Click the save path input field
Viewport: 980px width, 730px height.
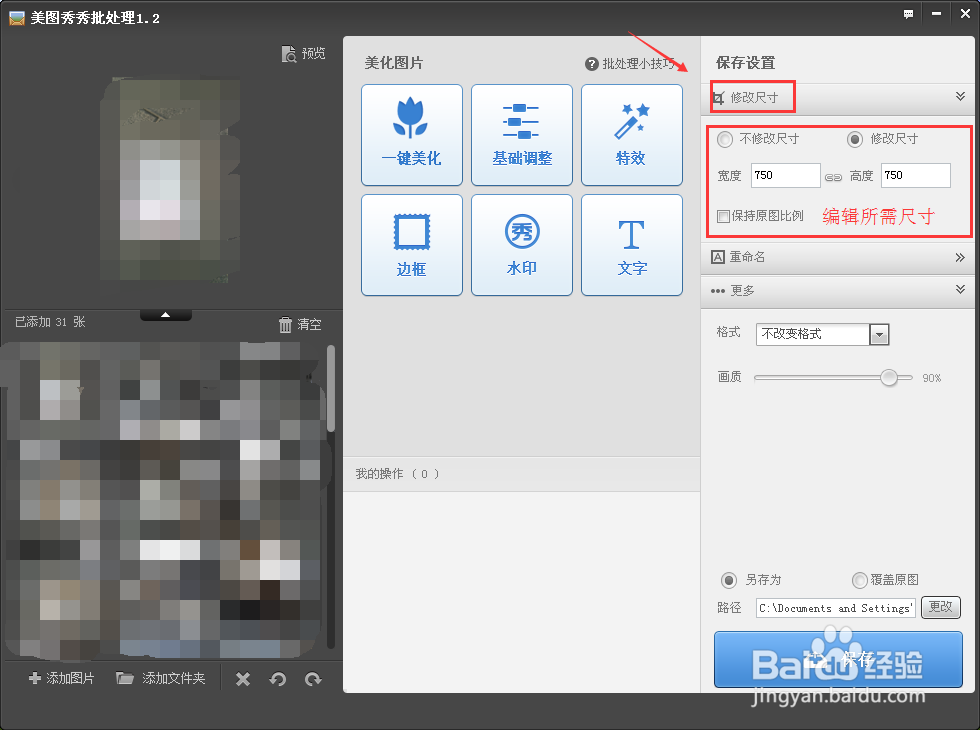point(834,607)
